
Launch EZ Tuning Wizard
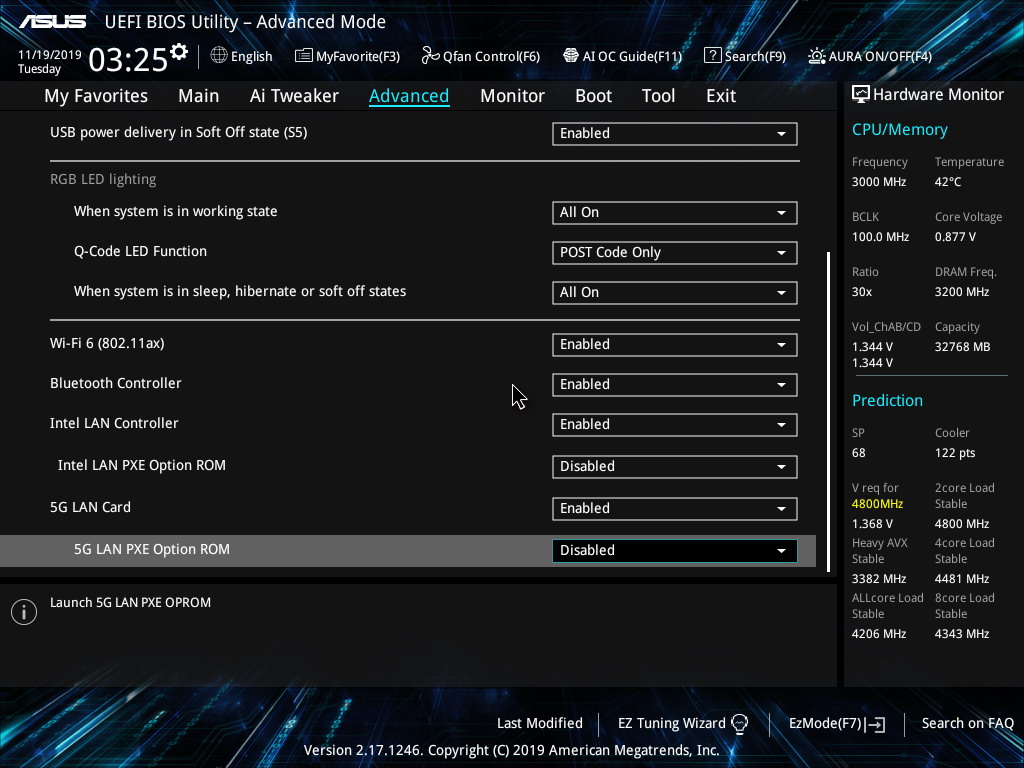671,724
